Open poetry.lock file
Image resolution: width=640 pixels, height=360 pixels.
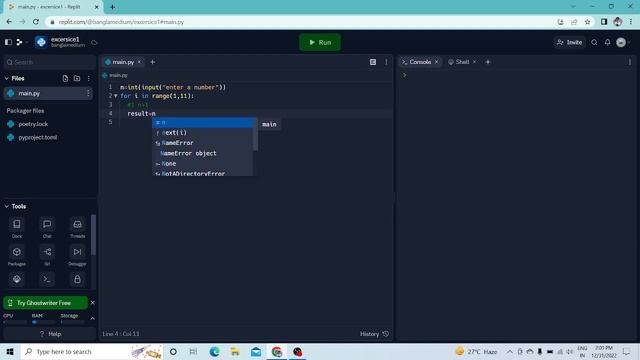(x=33, y=124)
